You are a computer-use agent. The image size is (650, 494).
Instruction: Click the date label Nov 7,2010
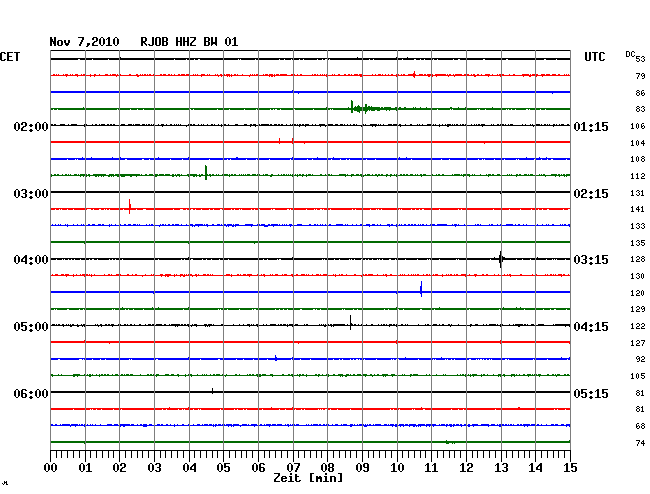pyautogui.click(x=84, y=42)
